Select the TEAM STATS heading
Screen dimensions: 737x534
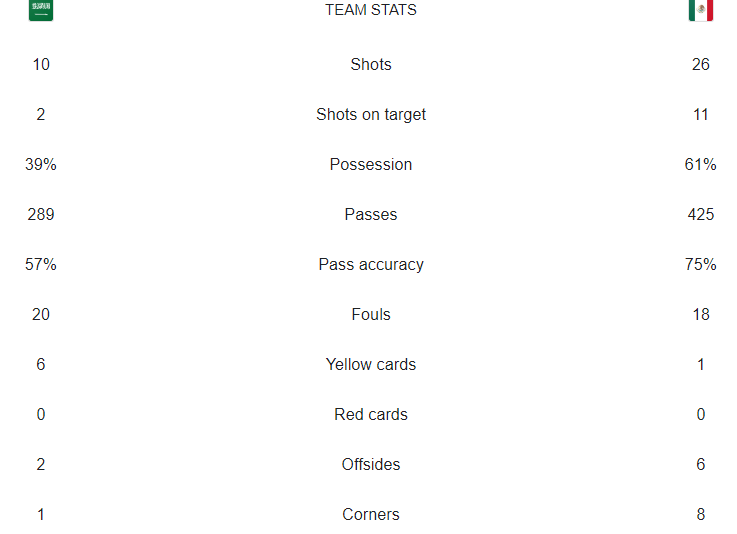(x=371, y=10)
